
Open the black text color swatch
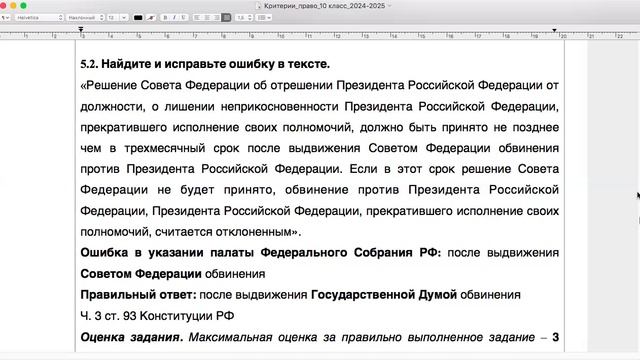[138, 18]
